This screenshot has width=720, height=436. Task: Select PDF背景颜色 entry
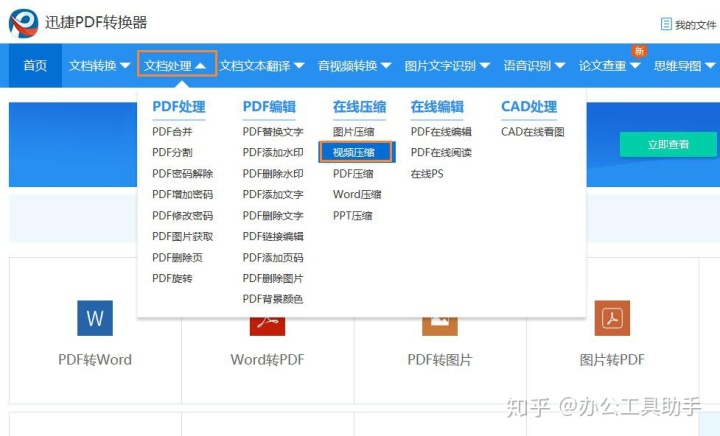[x=273, y=299]
